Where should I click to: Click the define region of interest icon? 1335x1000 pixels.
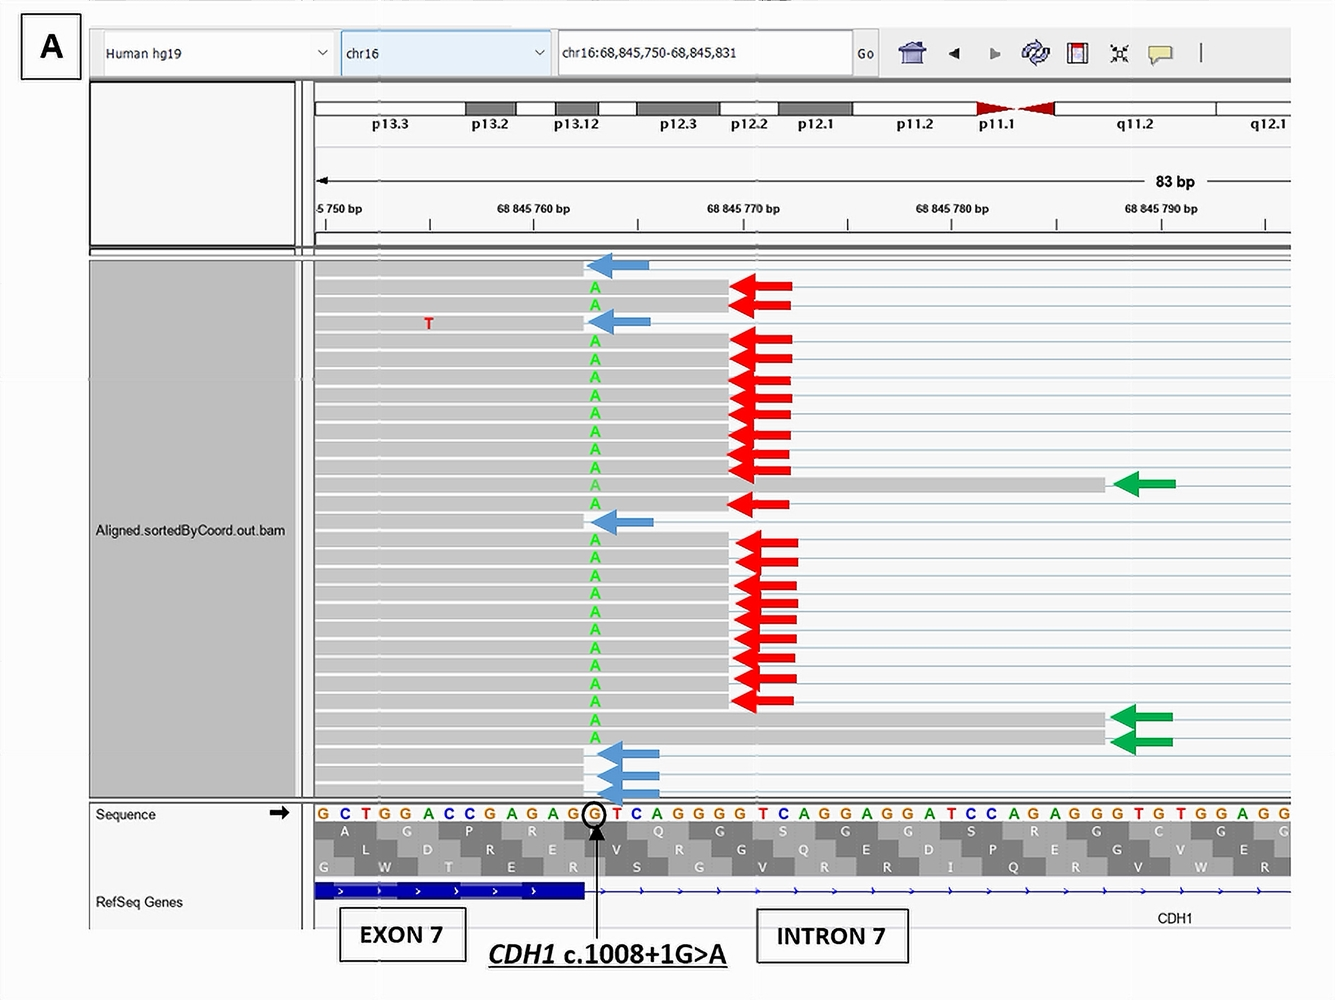pyautogui.click(x=1077, y=53)
